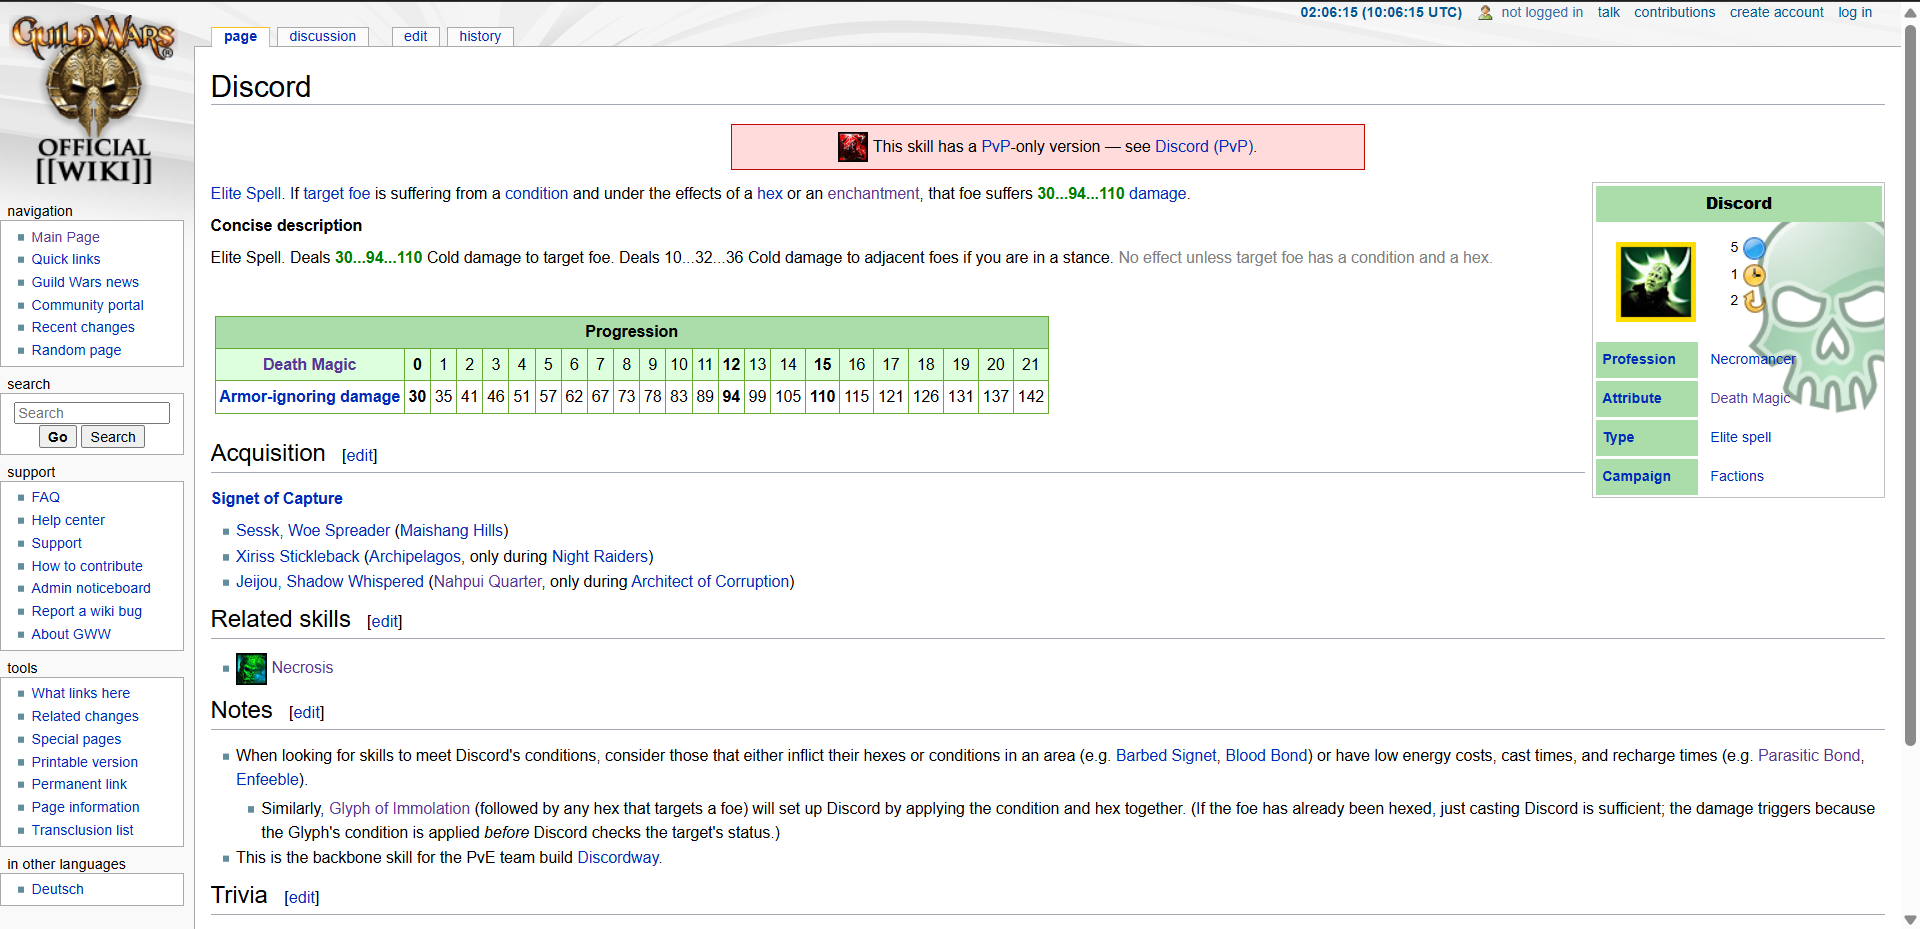This screenshot has height=929, width=1920.
Task: Open the edit tab
Action: tap(415, 36)
